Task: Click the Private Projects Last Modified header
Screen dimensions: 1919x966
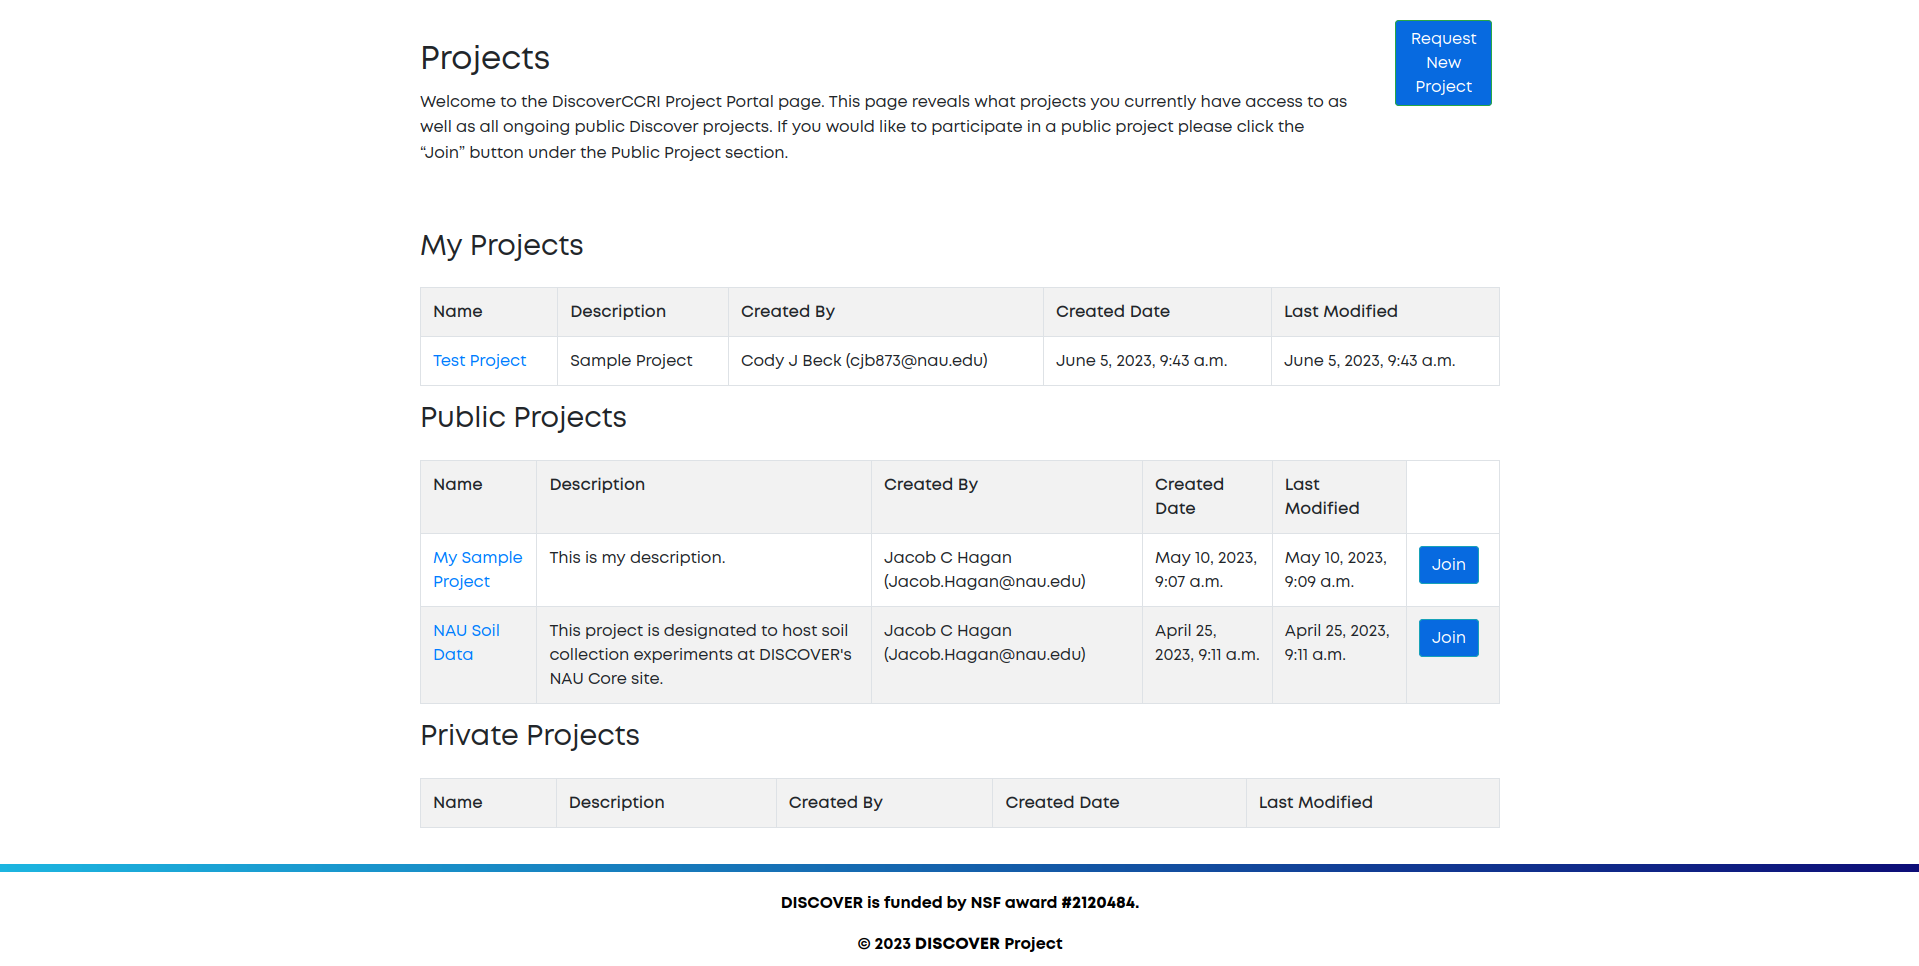Action: pyautogui.click(x=1373, y=803)
